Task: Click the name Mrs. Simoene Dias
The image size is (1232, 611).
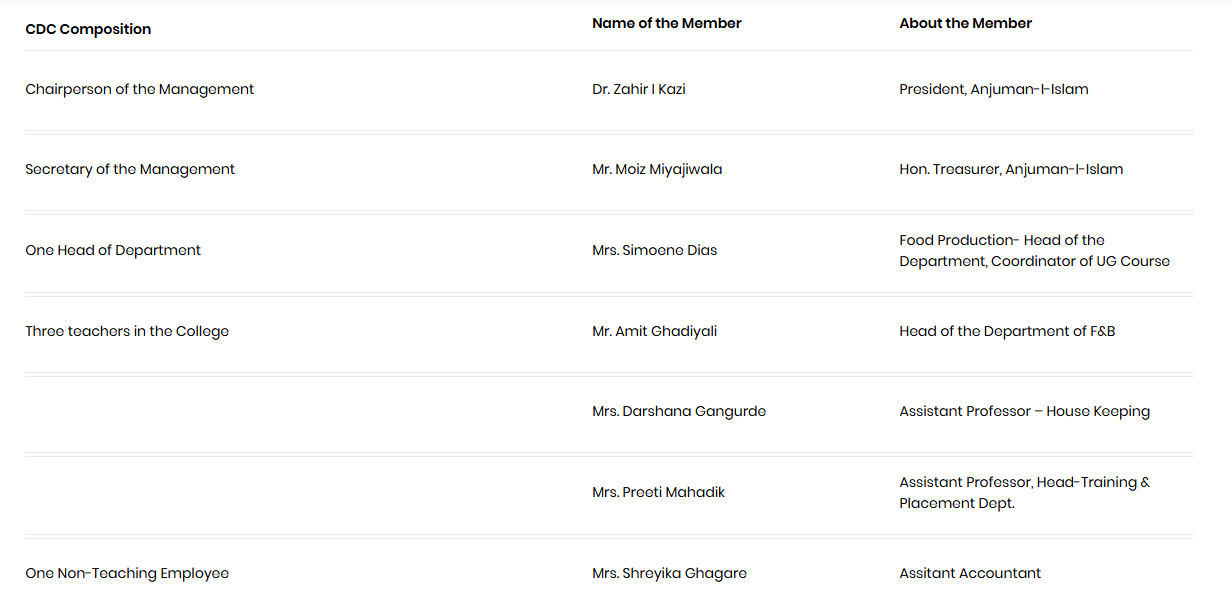Action: [x=654, y=250]
